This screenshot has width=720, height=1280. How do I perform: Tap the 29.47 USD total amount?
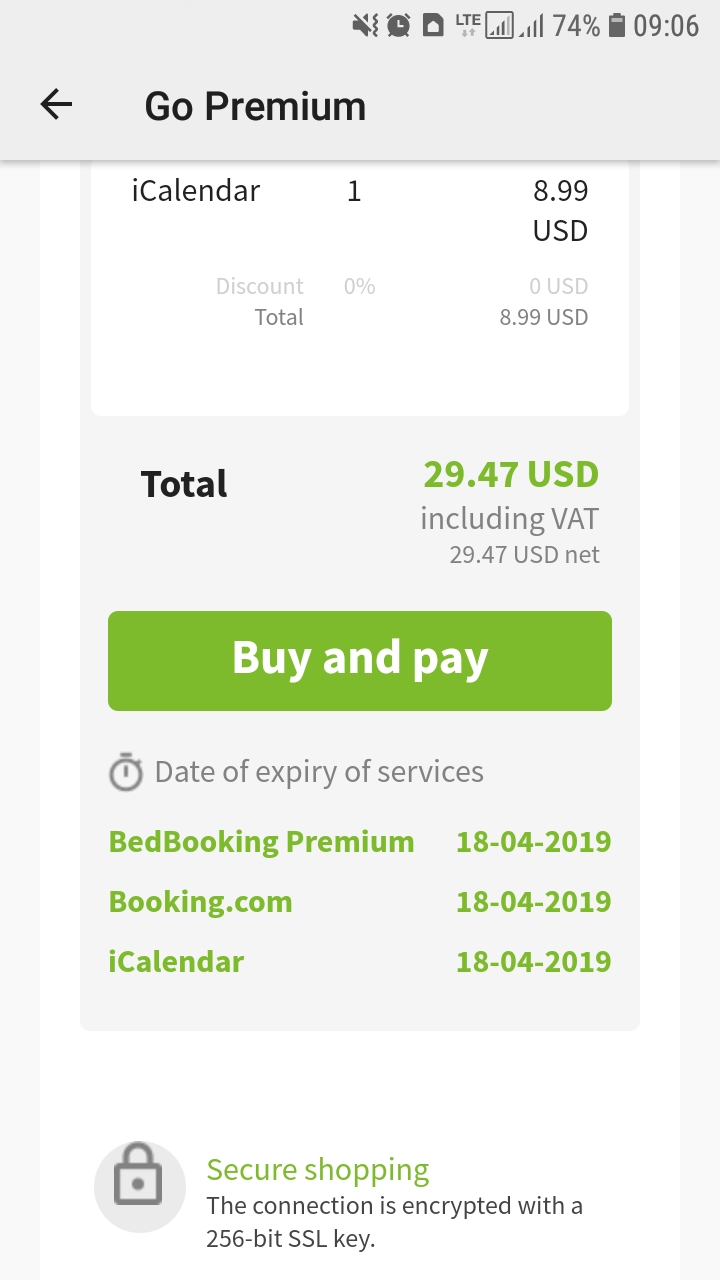point(511,474)
